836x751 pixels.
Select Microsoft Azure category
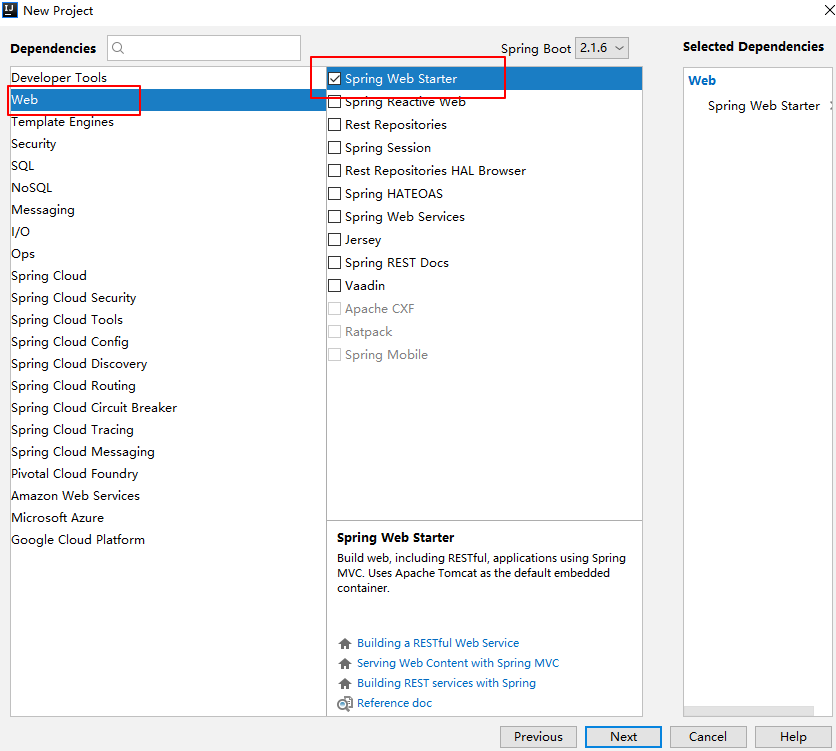pos(168,518)
